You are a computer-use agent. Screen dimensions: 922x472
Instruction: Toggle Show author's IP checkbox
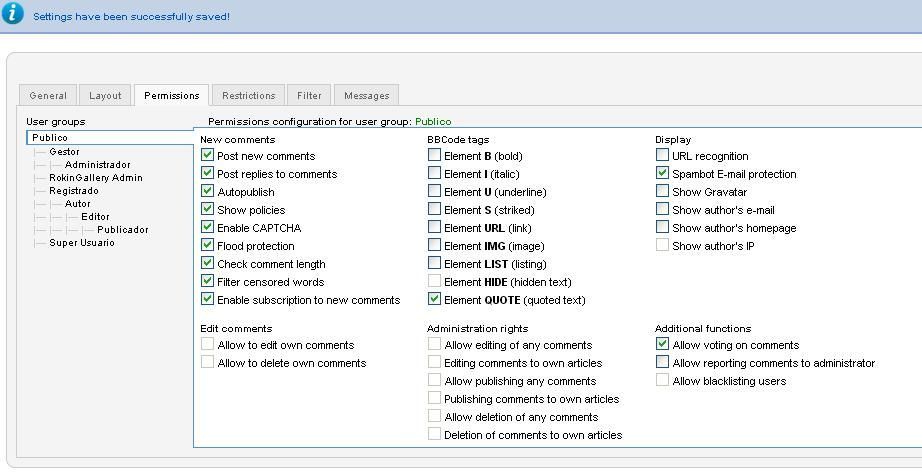pos(662,245)
